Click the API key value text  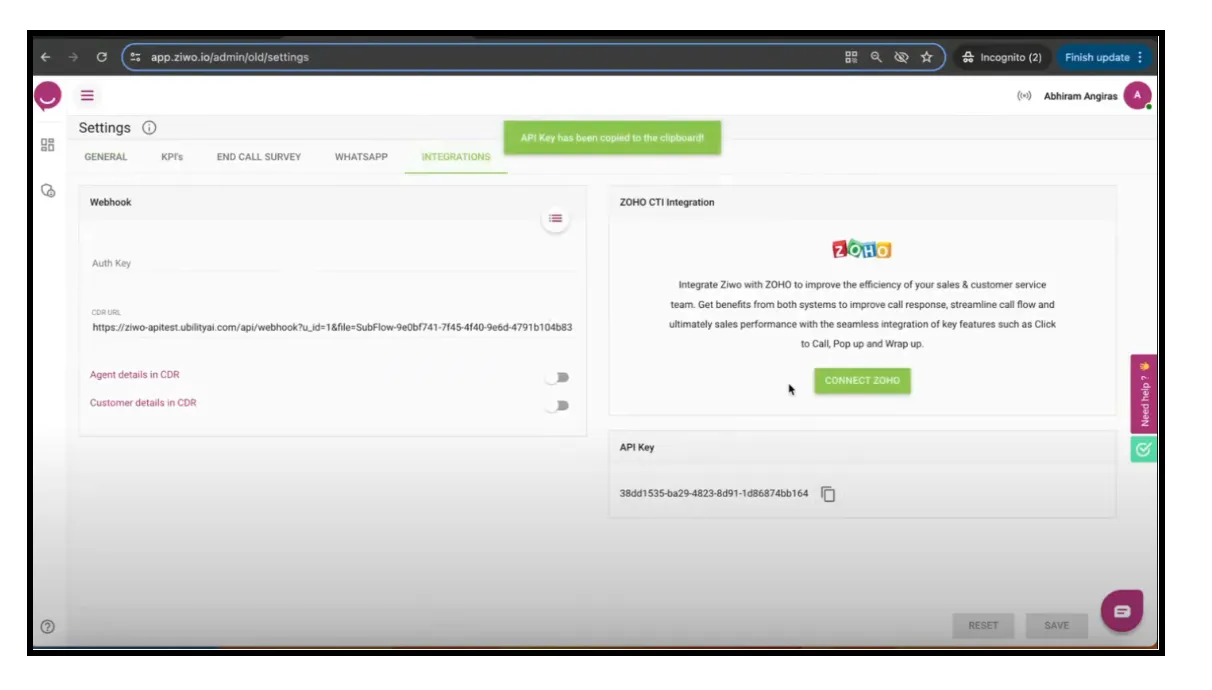click(x=714, y=494)
